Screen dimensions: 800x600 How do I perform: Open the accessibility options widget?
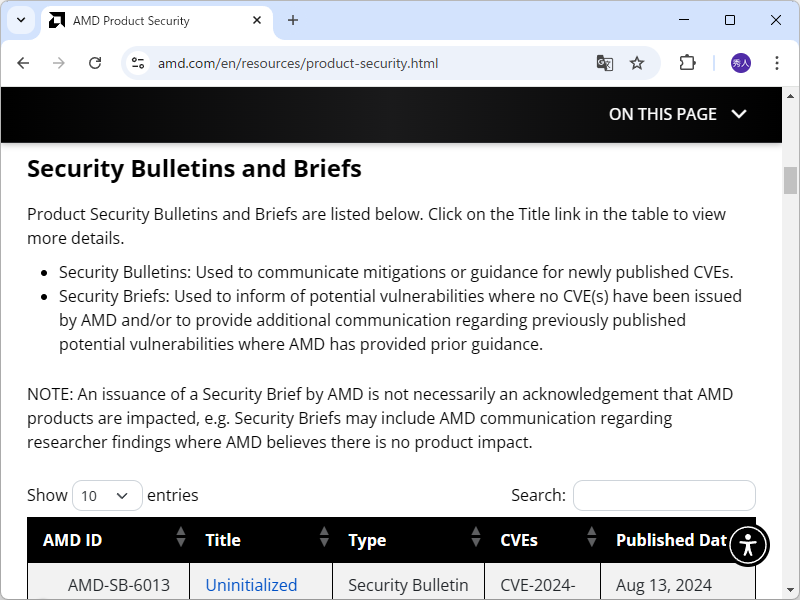pyautogui.click(x=748, y=545)
